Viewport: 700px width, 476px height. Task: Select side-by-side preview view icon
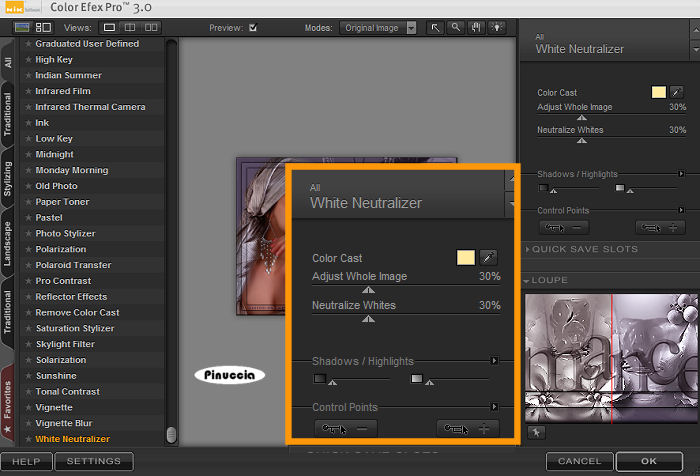(x=151, y=28)
